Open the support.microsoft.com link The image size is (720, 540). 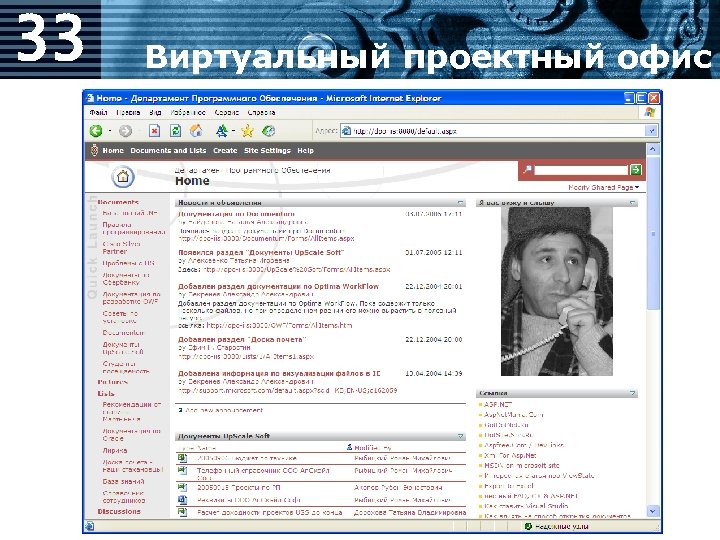287,391
